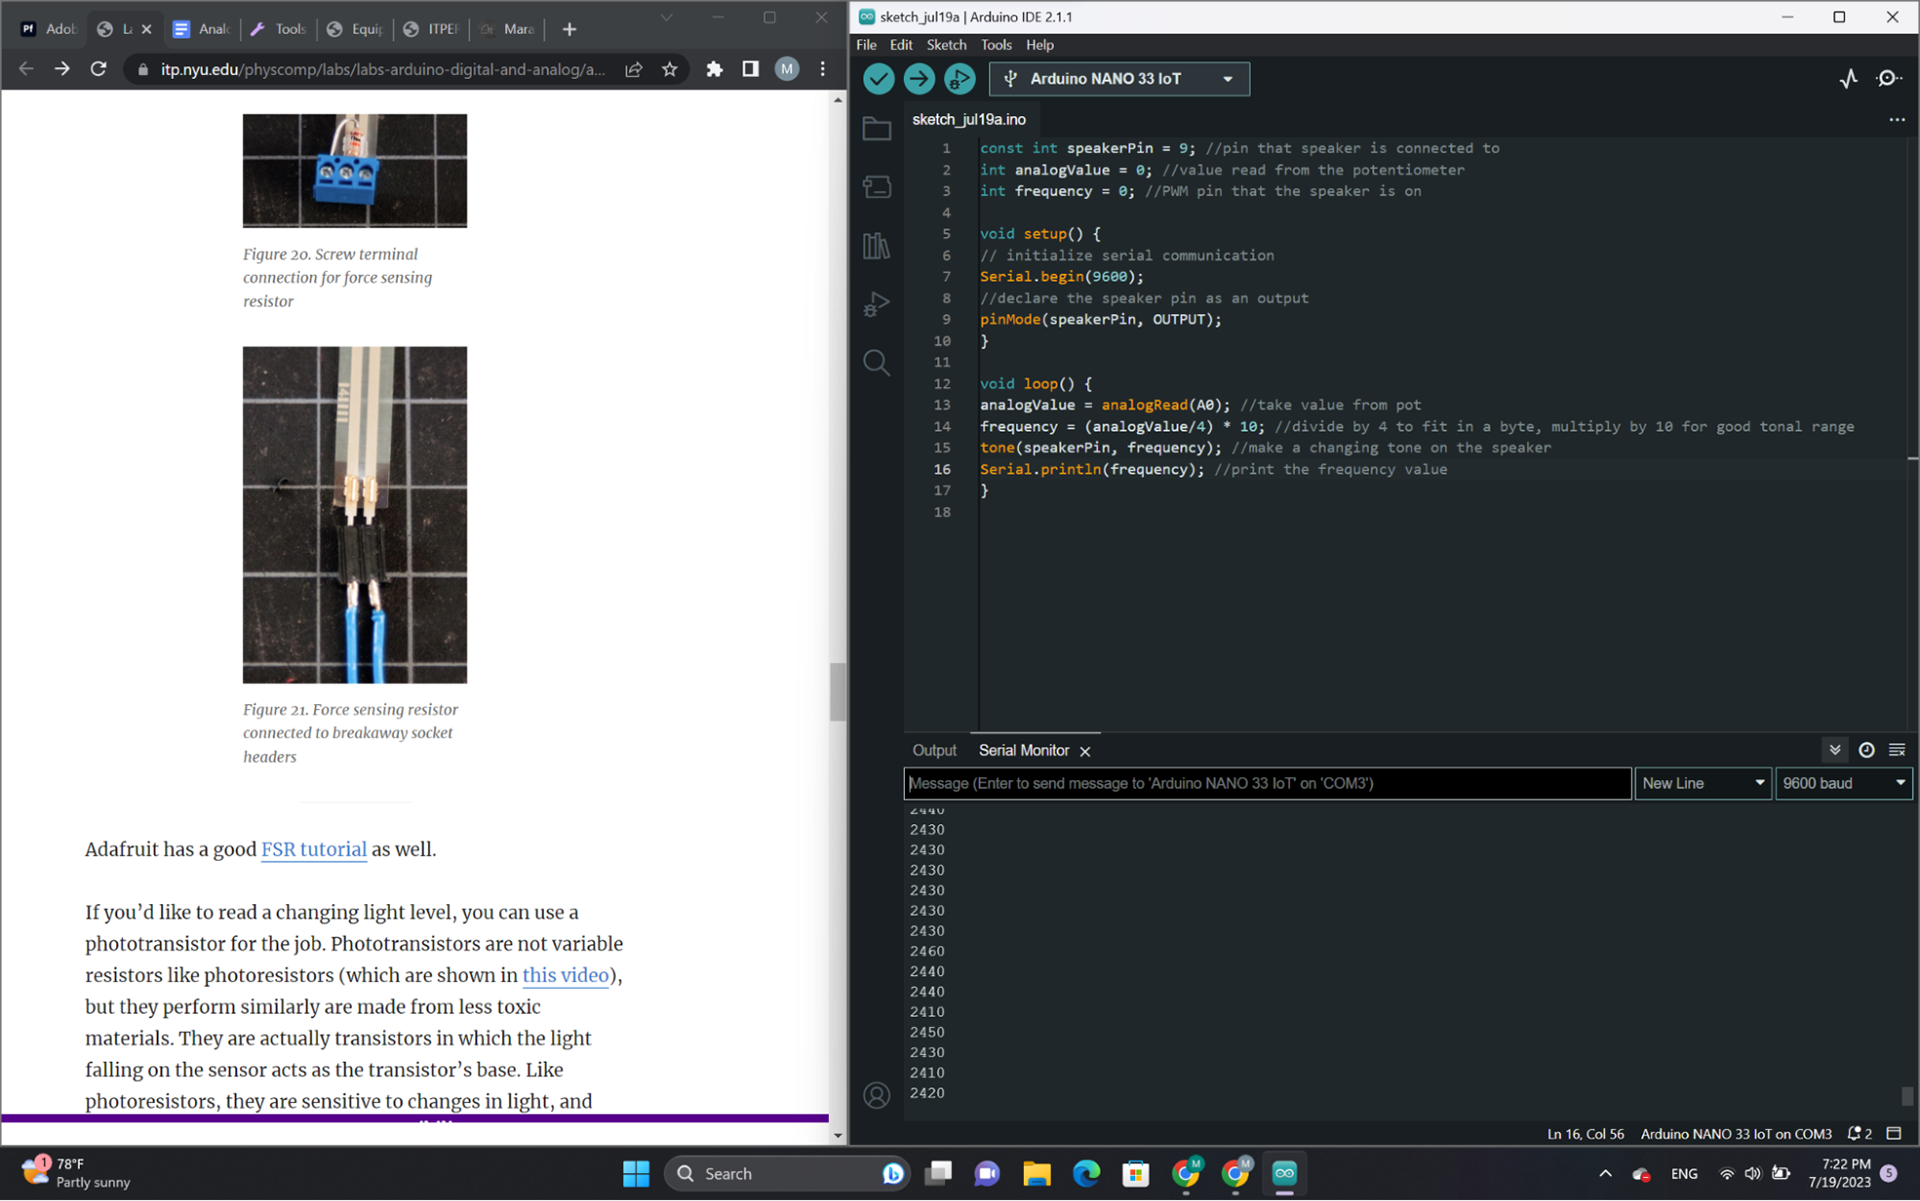Open the Serial Plotter icon
This screenshot has width=1920, height=1201.
coord(1848,79)
